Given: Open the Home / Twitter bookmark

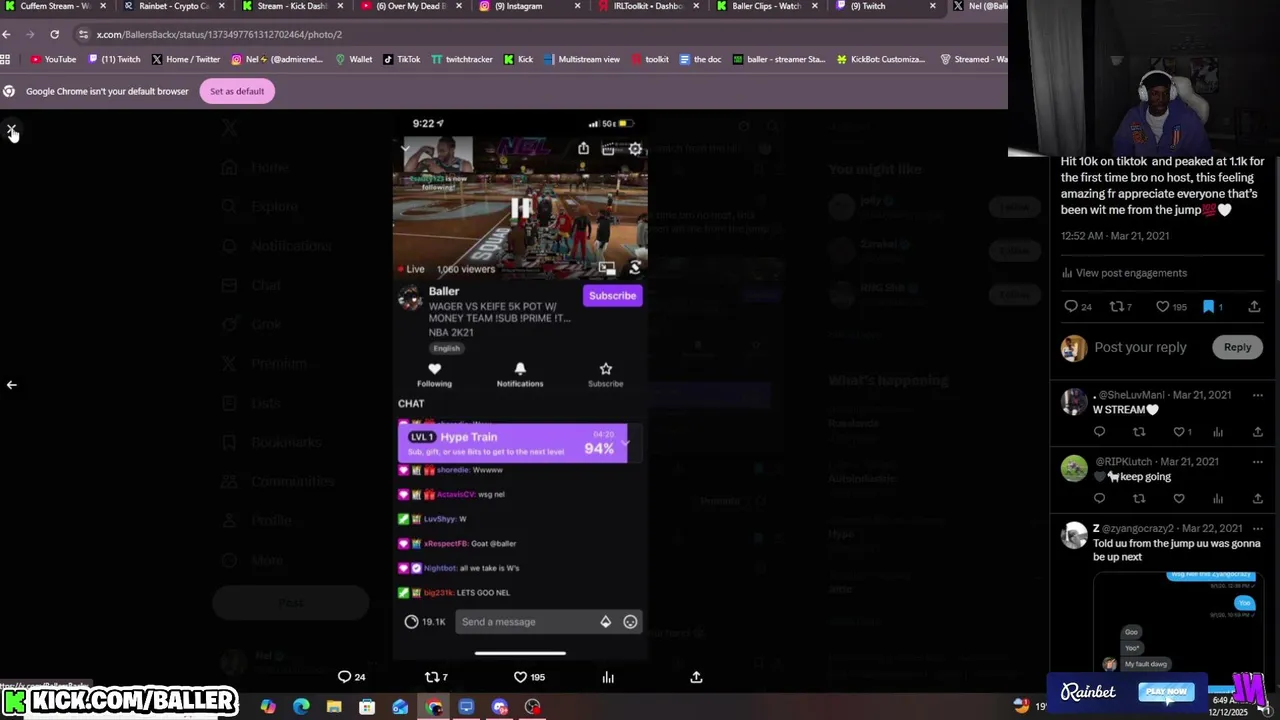Looking at the screenshot, I should [x=185, y=59].
